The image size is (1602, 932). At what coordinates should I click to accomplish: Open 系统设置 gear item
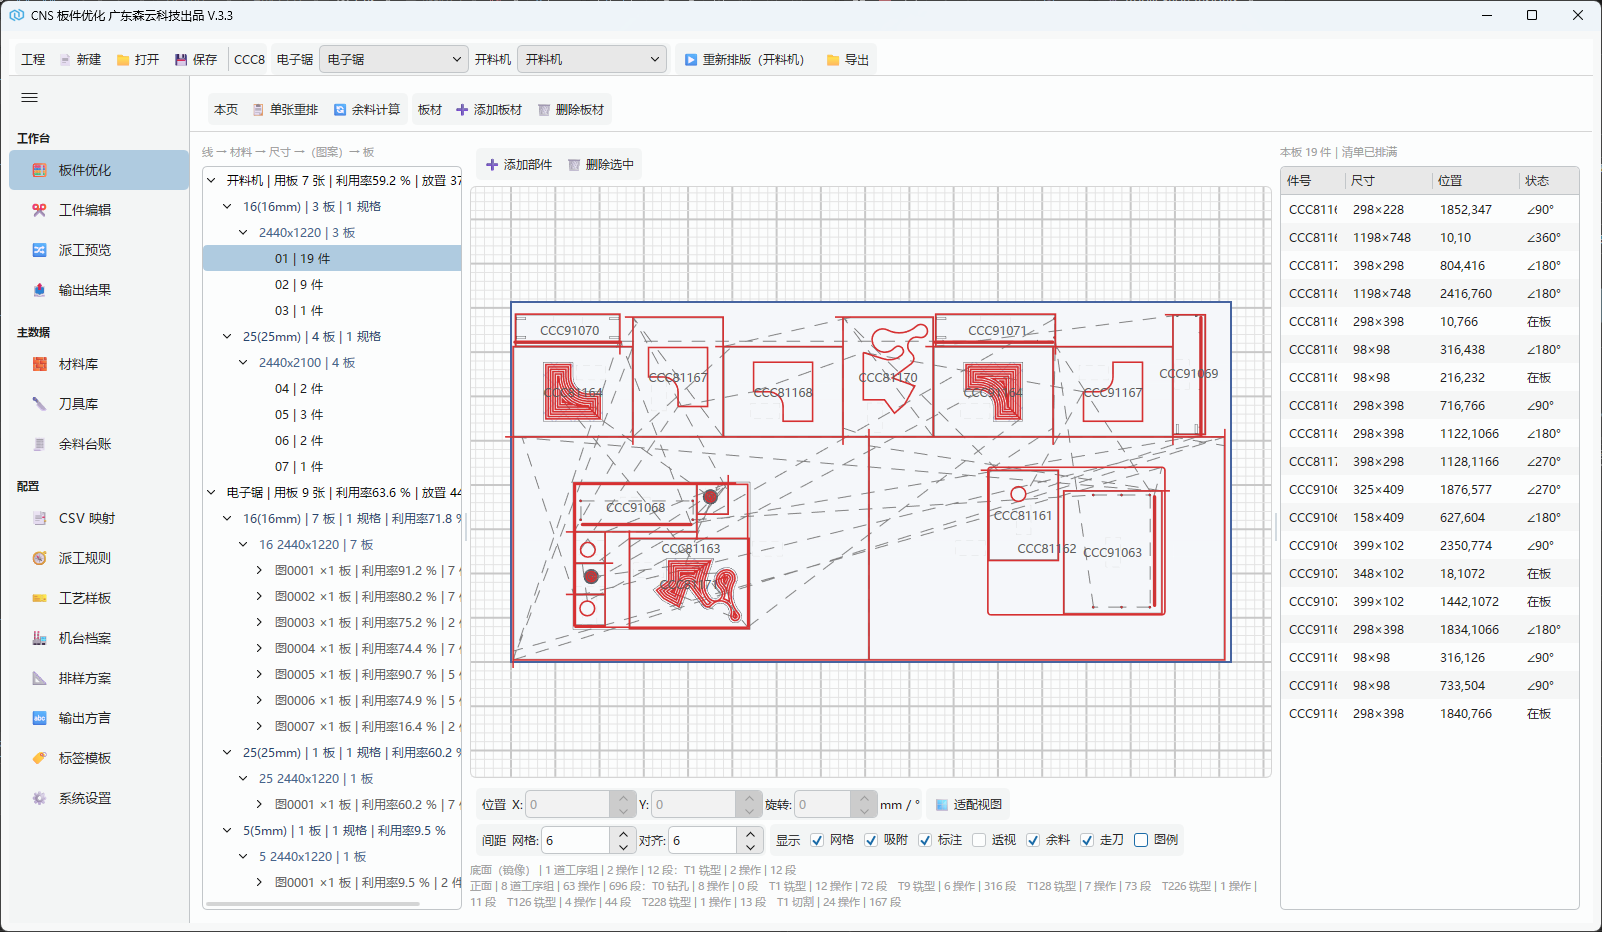[x=99, y=798]
